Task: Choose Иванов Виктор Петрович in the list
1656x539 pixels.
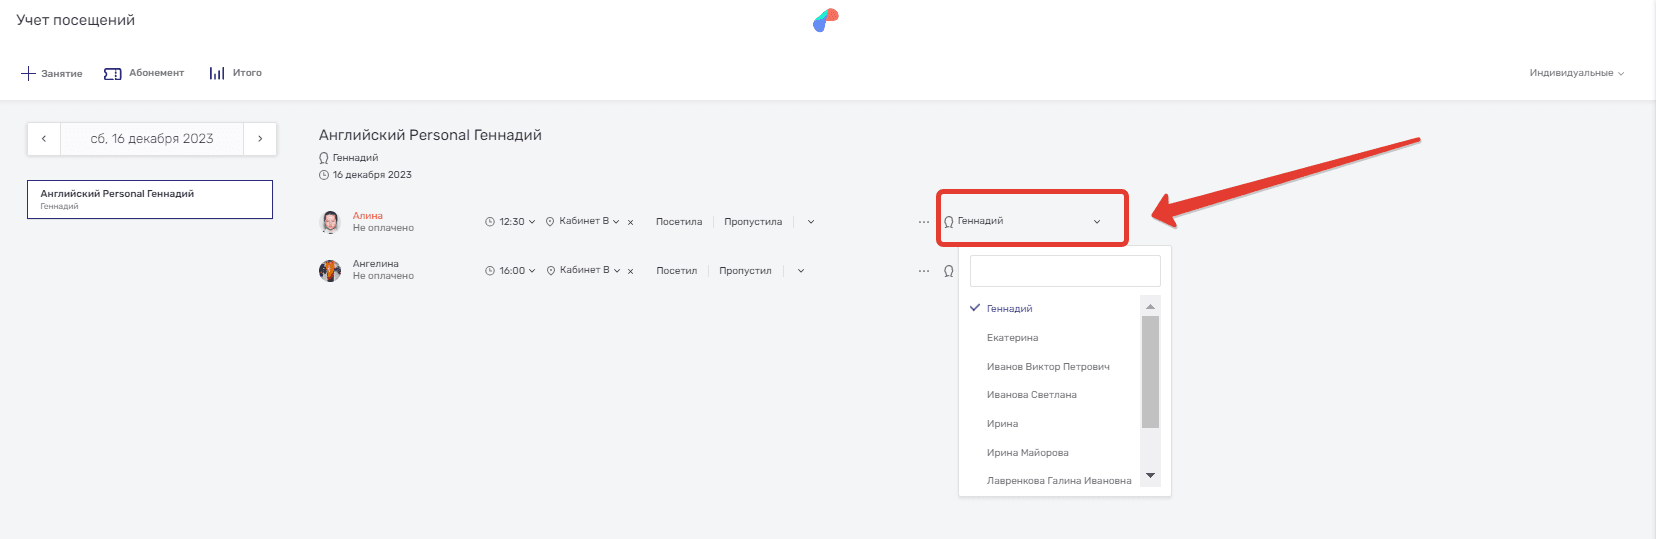Action: [x=1047, y=367]
